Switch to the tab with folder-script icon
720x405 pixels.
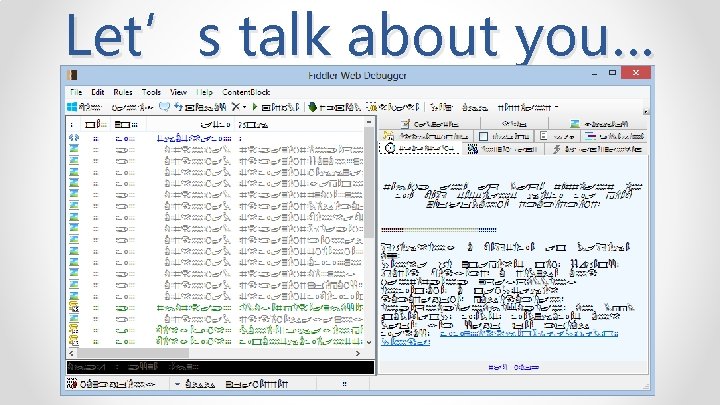pyautogui.click(x=427, y=136)
